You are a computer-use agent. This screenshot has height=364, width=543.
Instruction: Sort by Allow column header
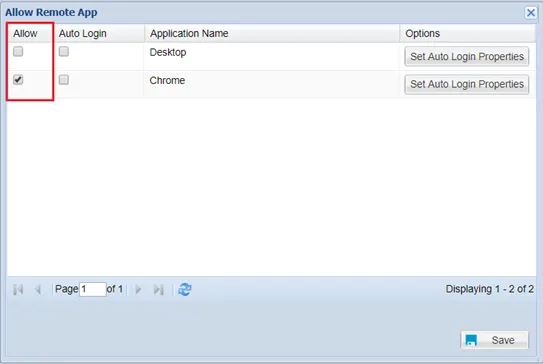pyautogui.click(x=30, y=33)
